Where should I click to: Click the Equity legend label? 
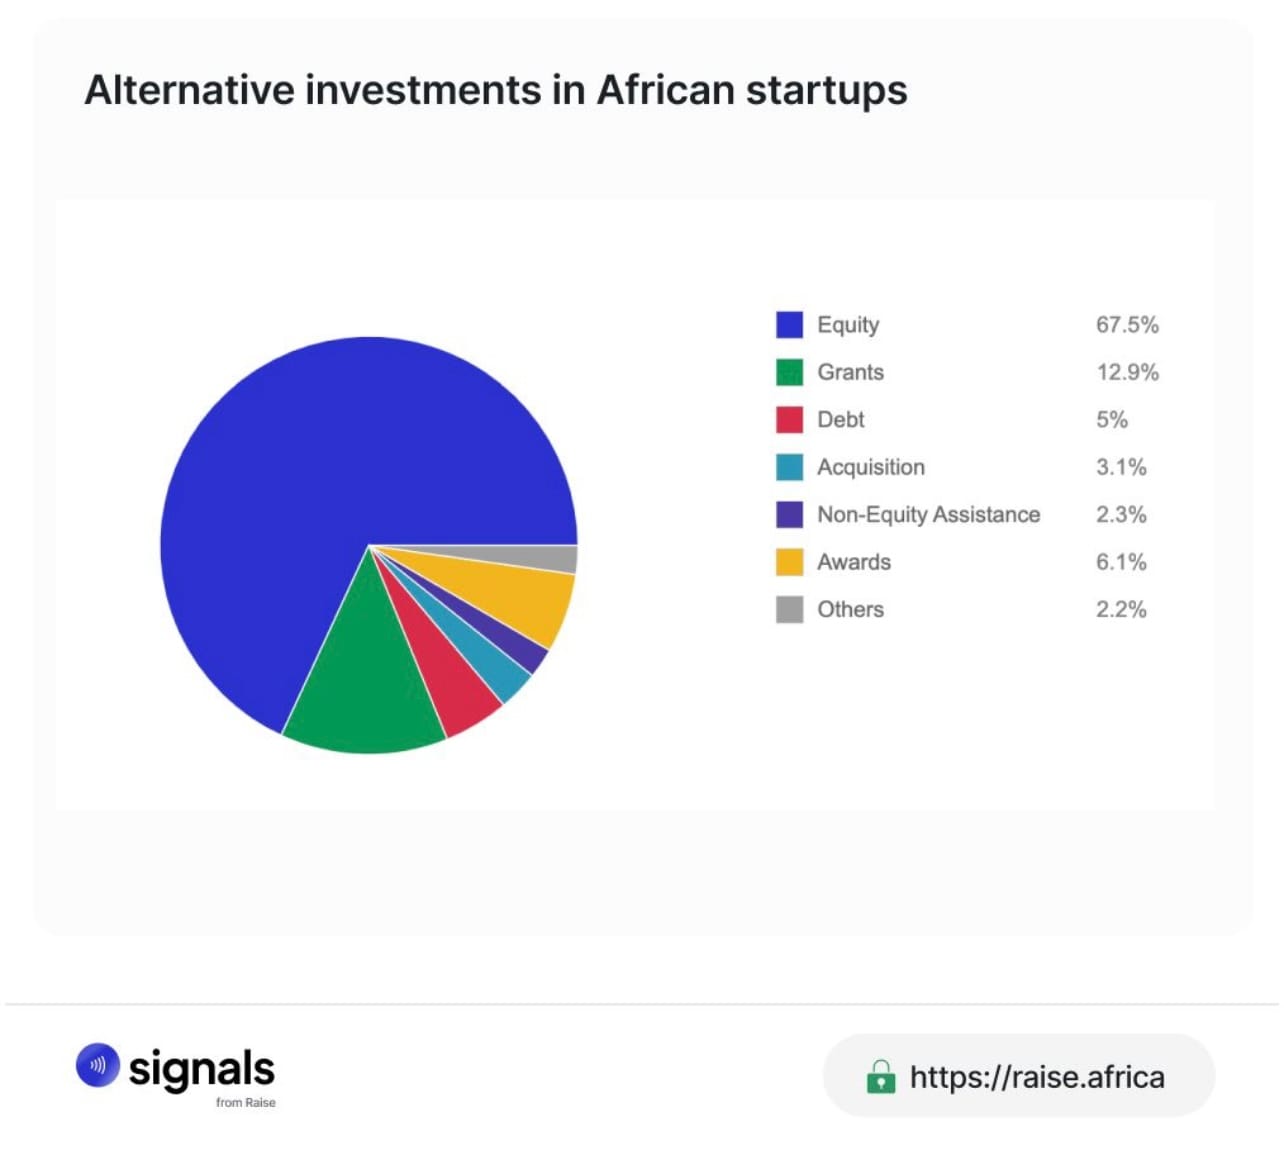click(848, 325)
